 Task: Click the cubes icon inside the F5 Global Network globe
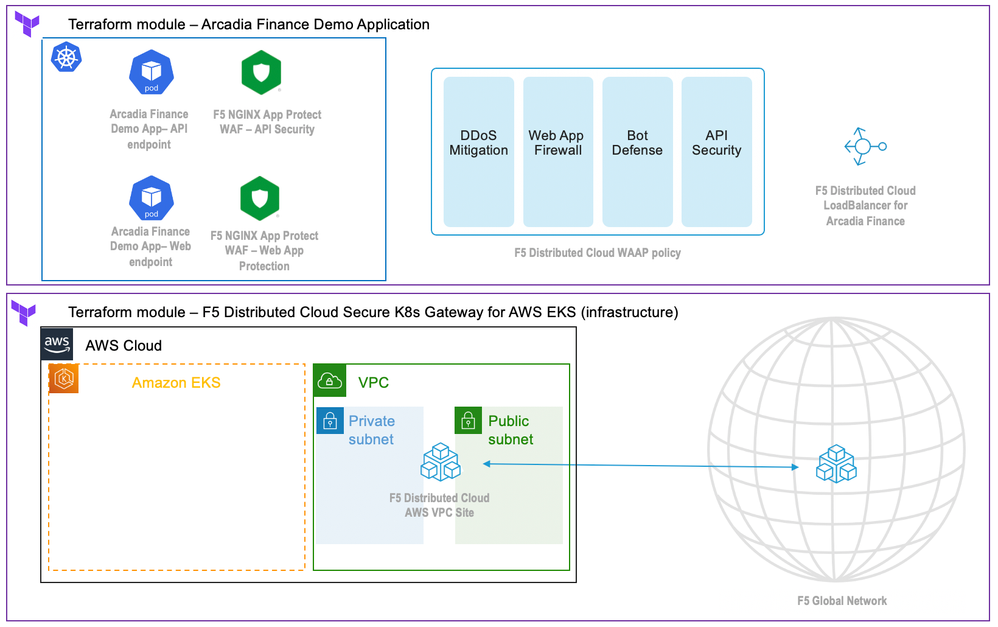coord(836,464)
